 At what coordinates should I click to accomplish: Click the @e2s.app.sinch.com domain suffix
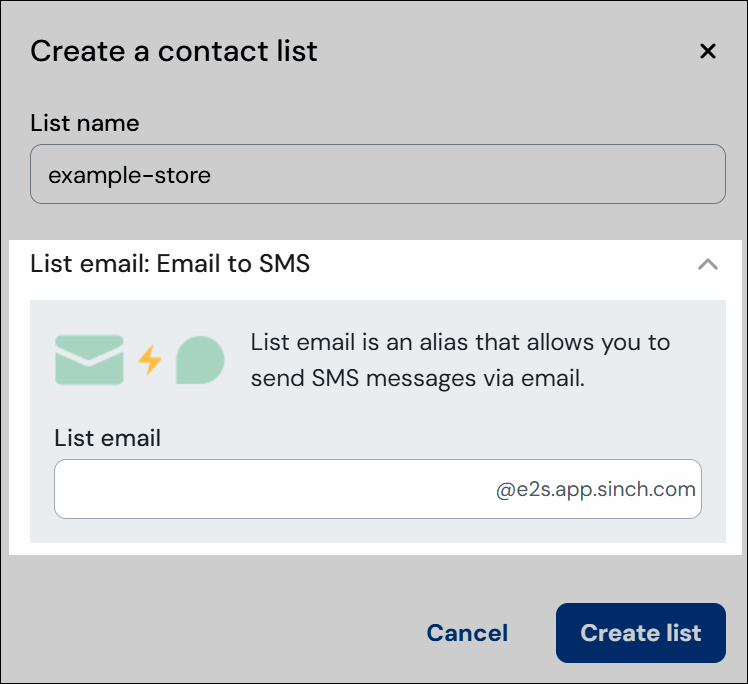[x=595, y=489]
